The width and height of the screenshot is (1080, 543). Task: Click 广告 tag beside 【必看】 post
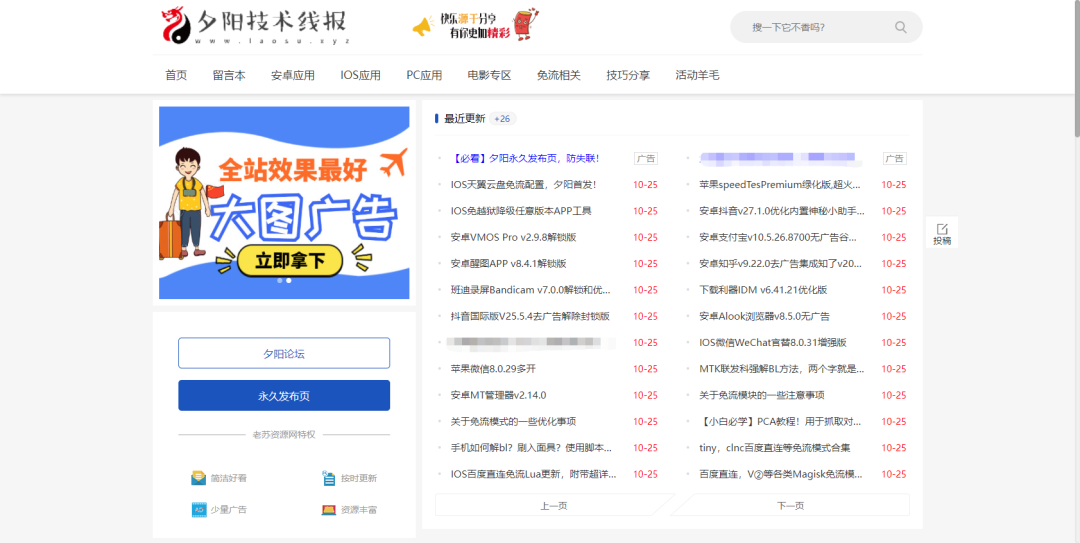[x=645, y=158]
